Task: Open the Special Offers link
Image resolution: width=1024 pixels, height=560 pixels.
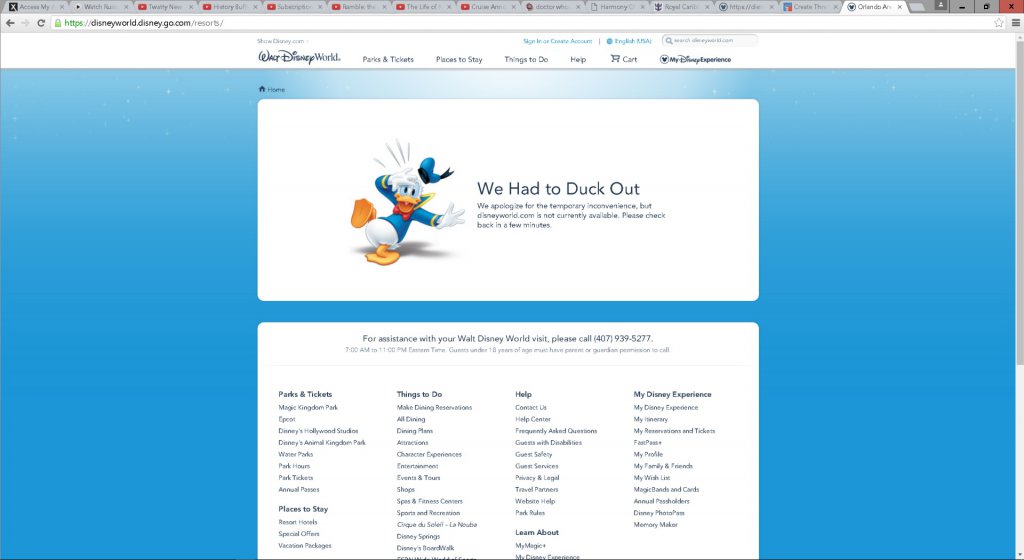Action: [299, 534]
